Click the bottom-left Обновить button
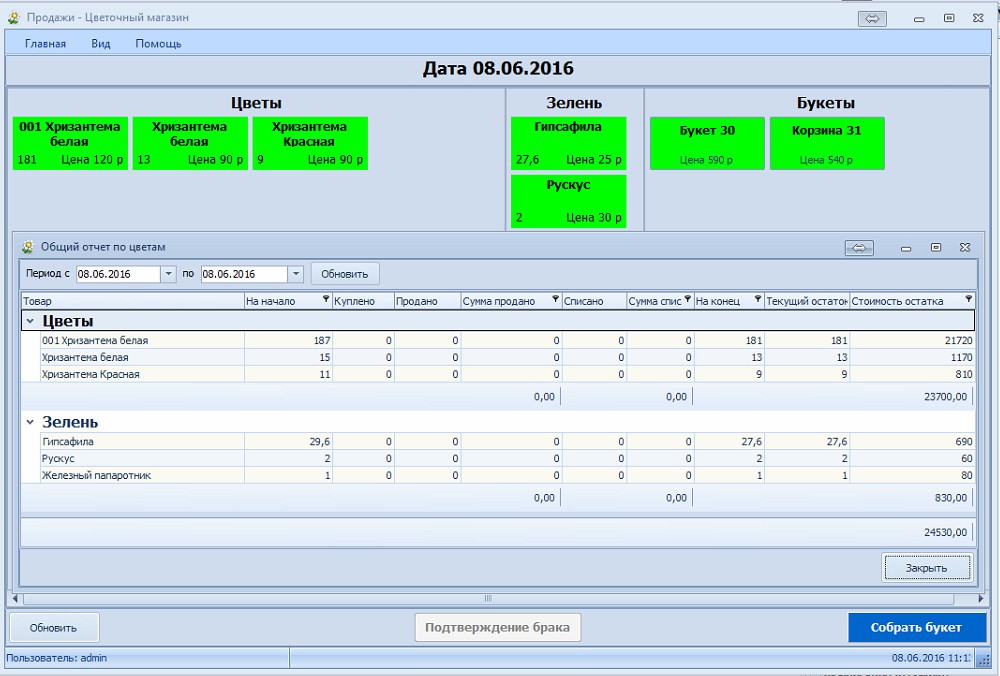 (54, 628)
